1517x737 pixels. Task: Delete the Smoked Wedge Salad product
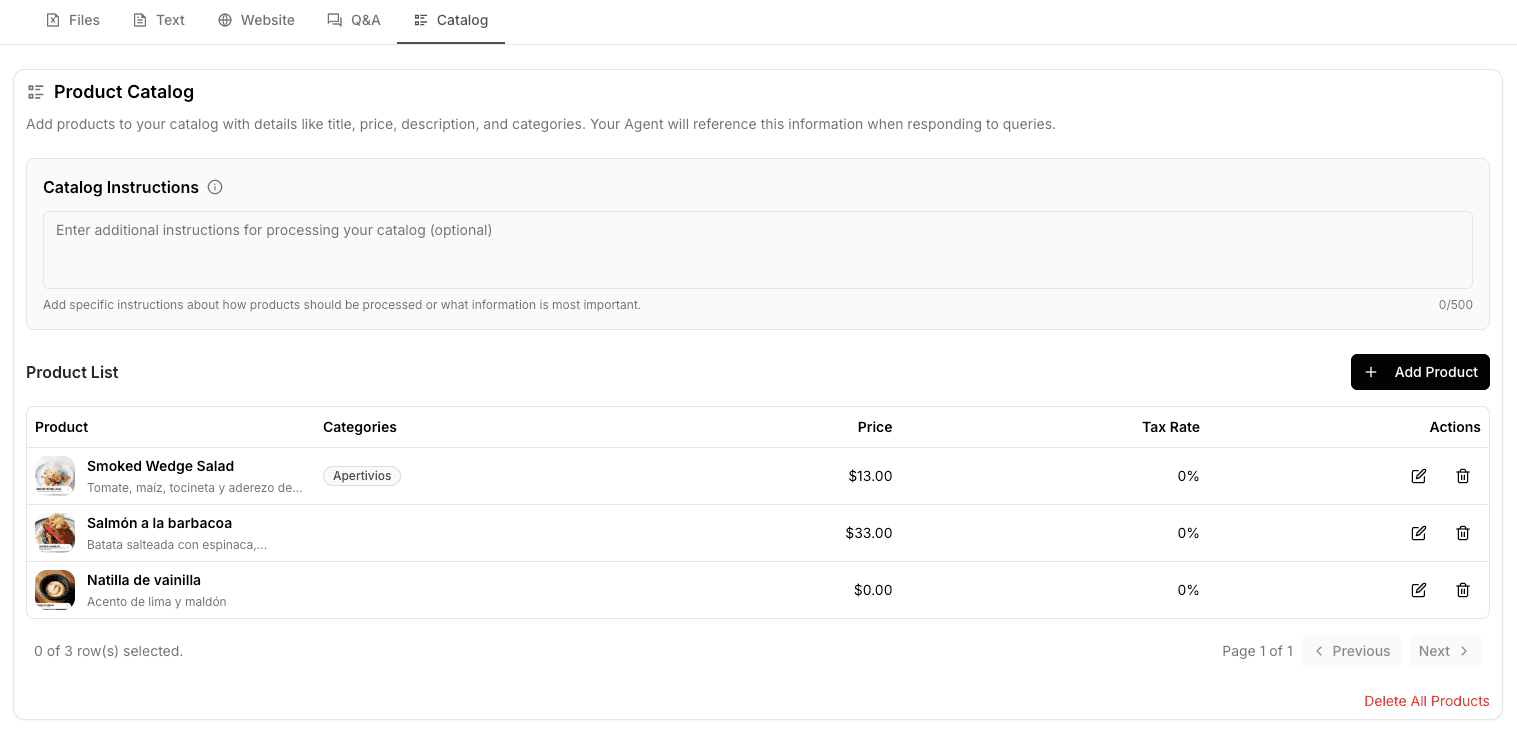coord(1462,476)
